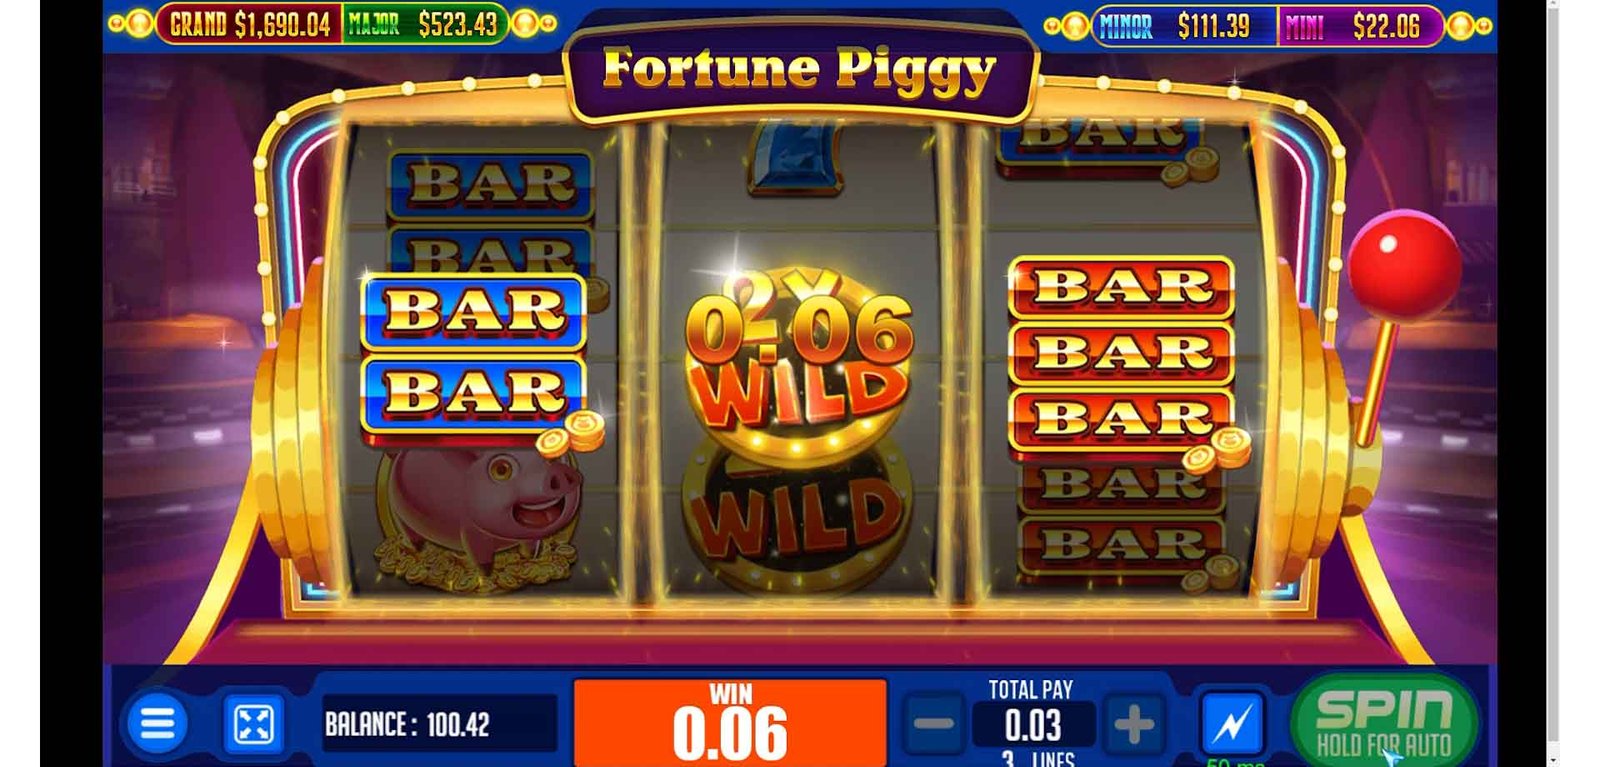Click the Balance display field

click(439, 724)
